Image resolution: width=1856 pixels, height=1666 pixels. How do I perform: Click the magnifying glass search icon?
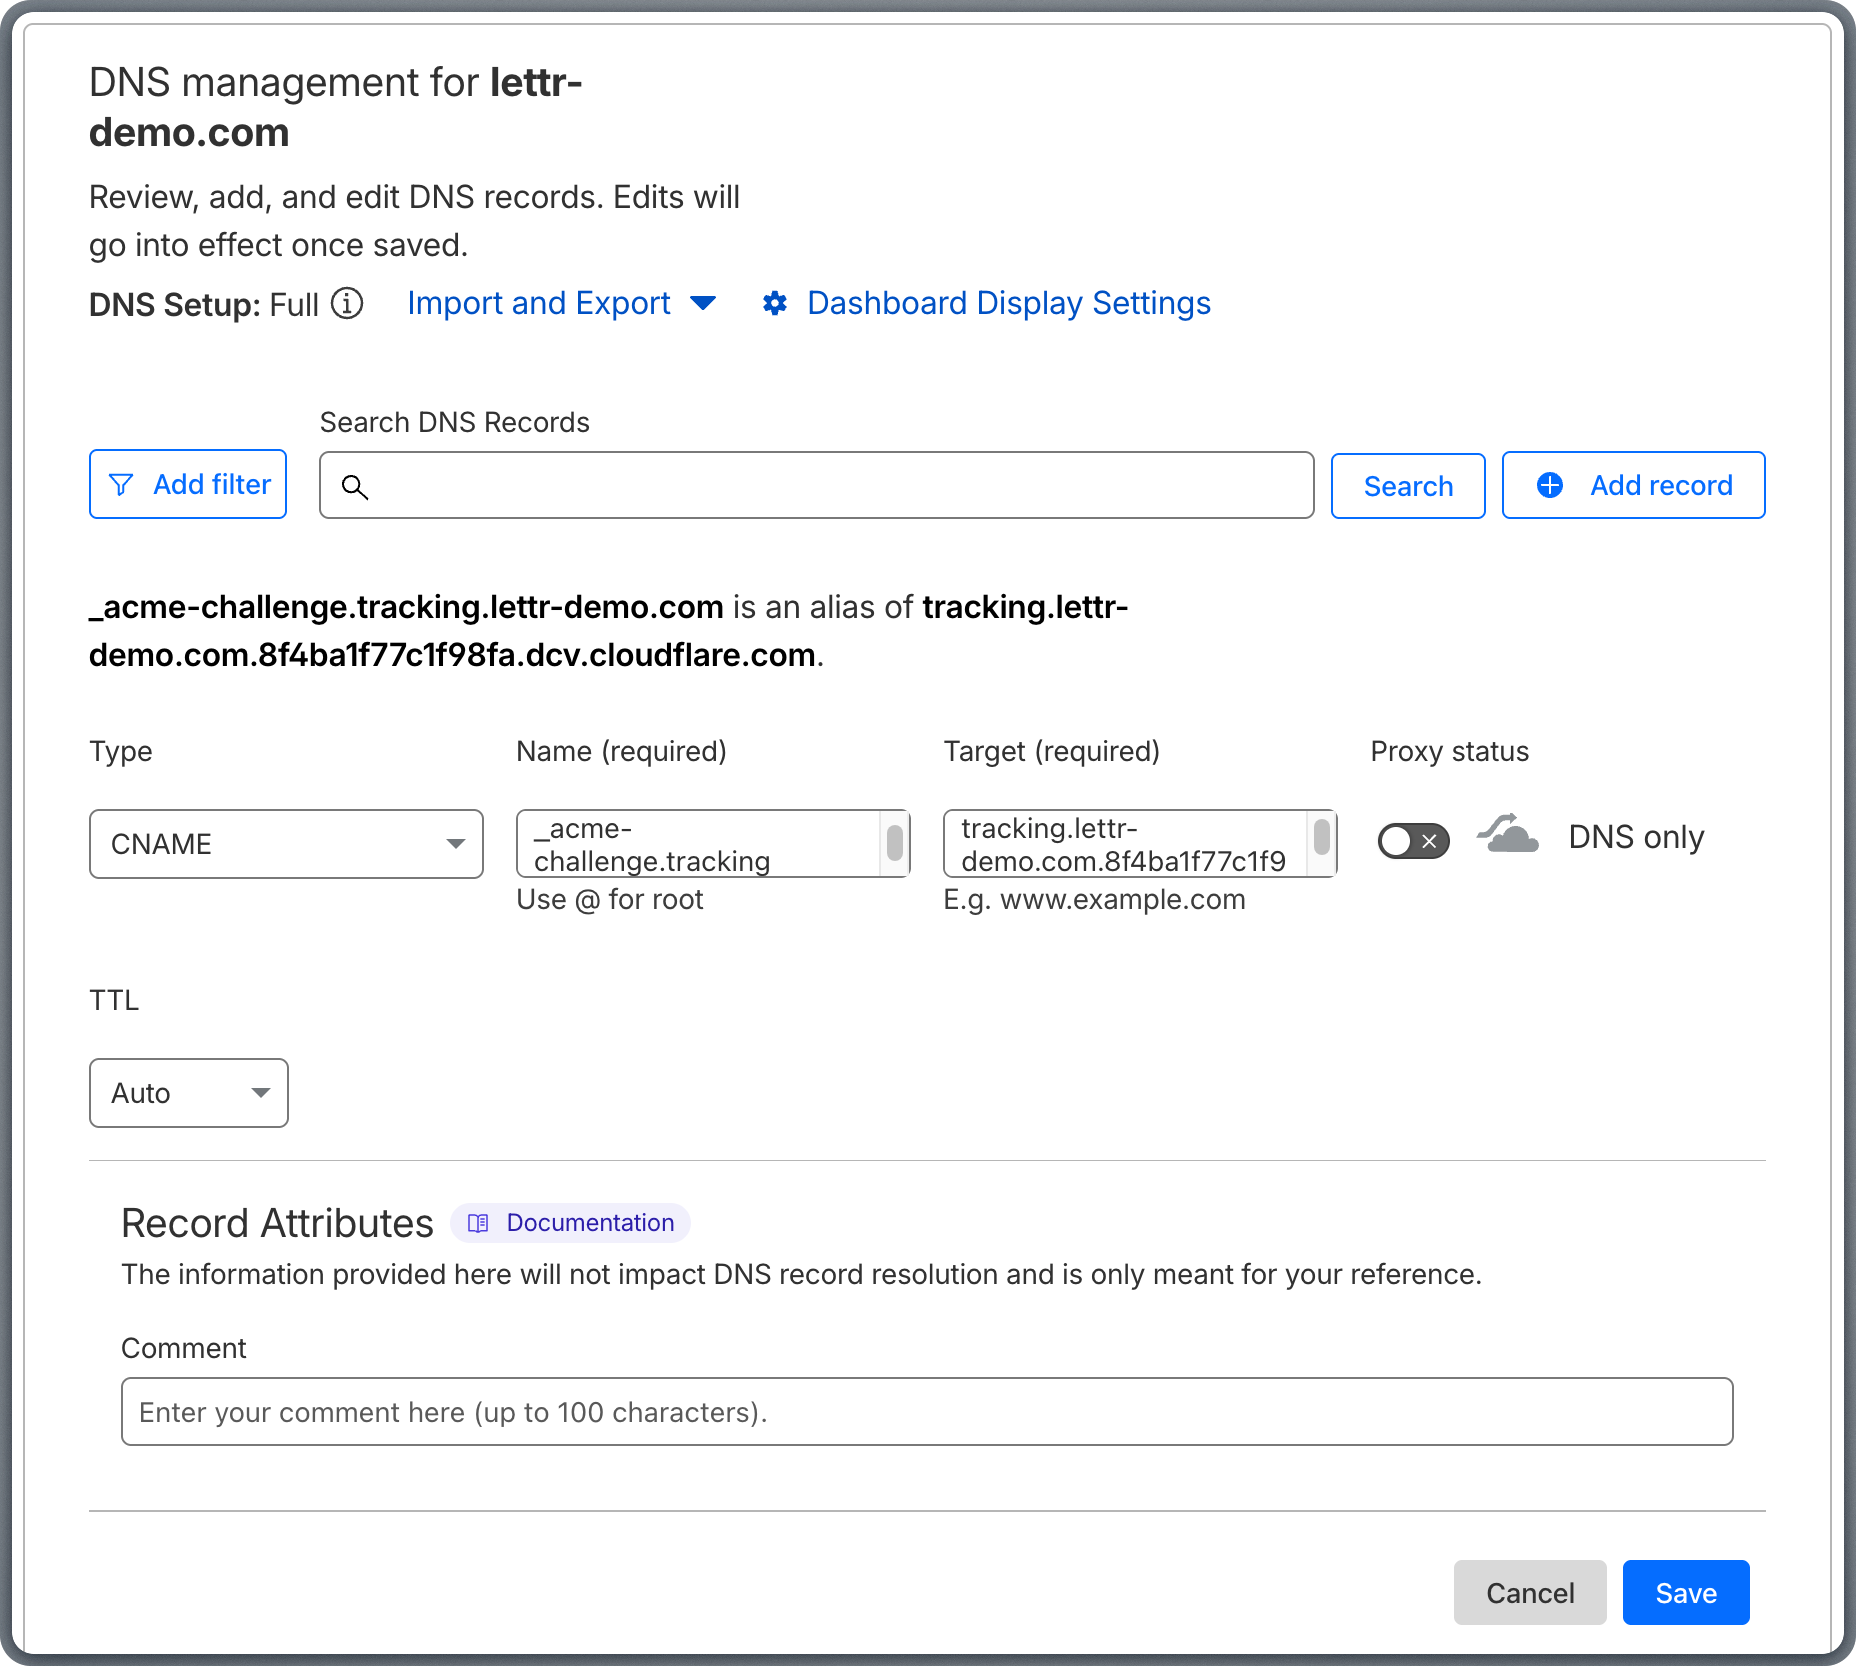357,487
